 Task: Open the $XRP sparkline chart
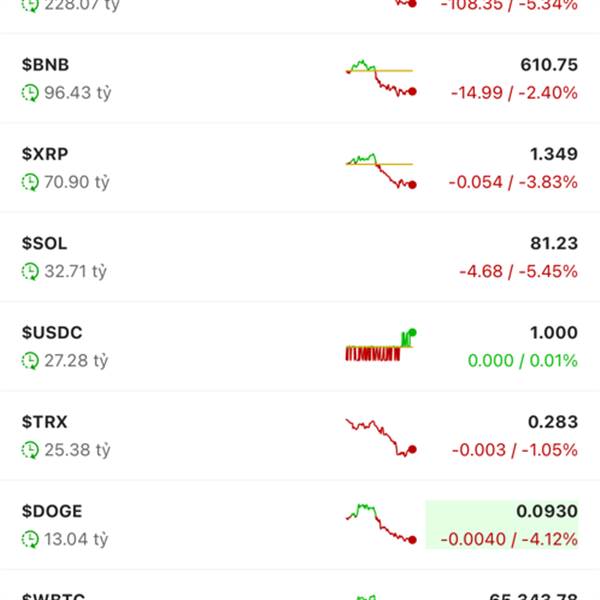tap(380, 169)
